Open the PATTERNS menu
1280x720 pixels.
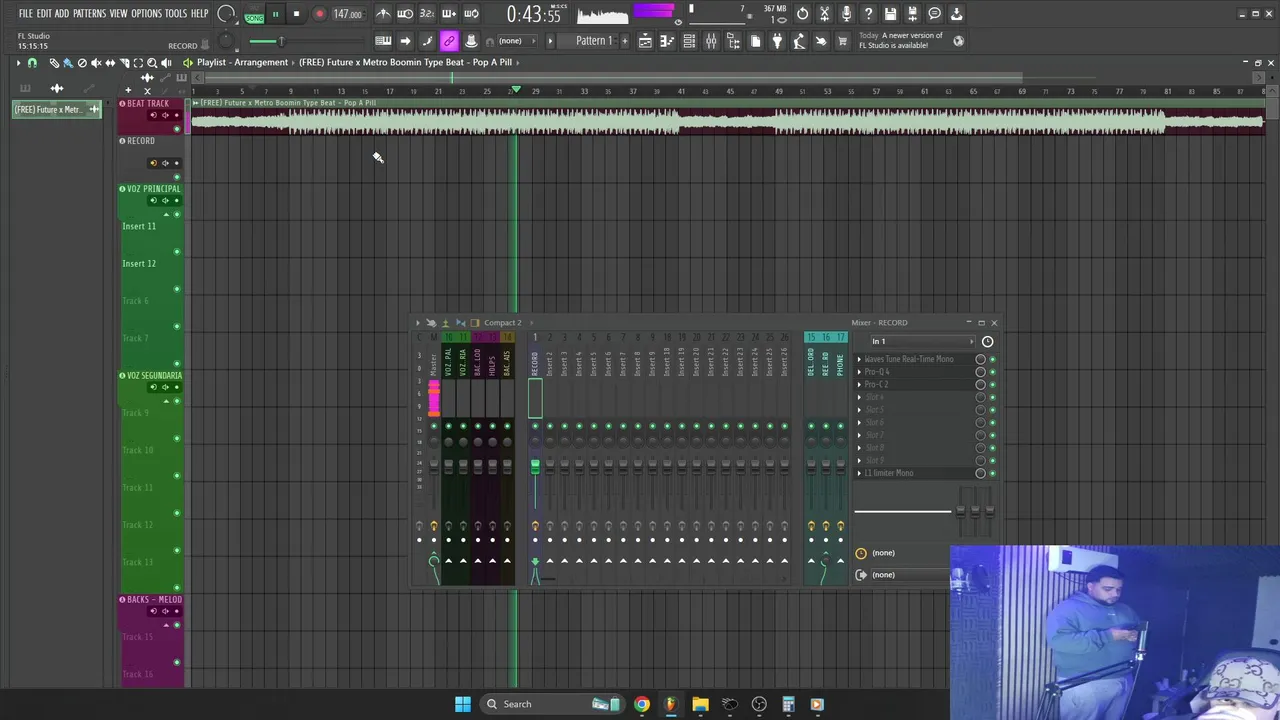[x=89, y=14]
